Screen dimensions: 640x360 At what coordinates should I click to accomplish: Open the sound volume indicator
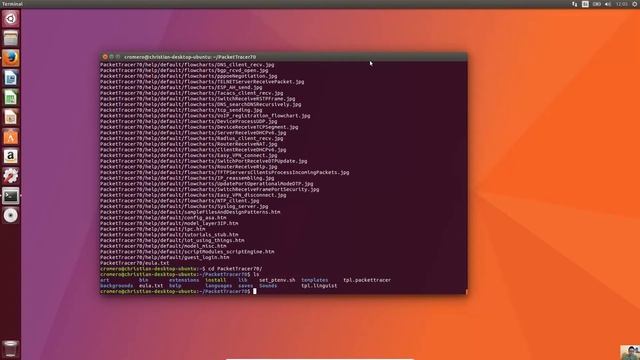pyautogui.click(x=608, y=4)
